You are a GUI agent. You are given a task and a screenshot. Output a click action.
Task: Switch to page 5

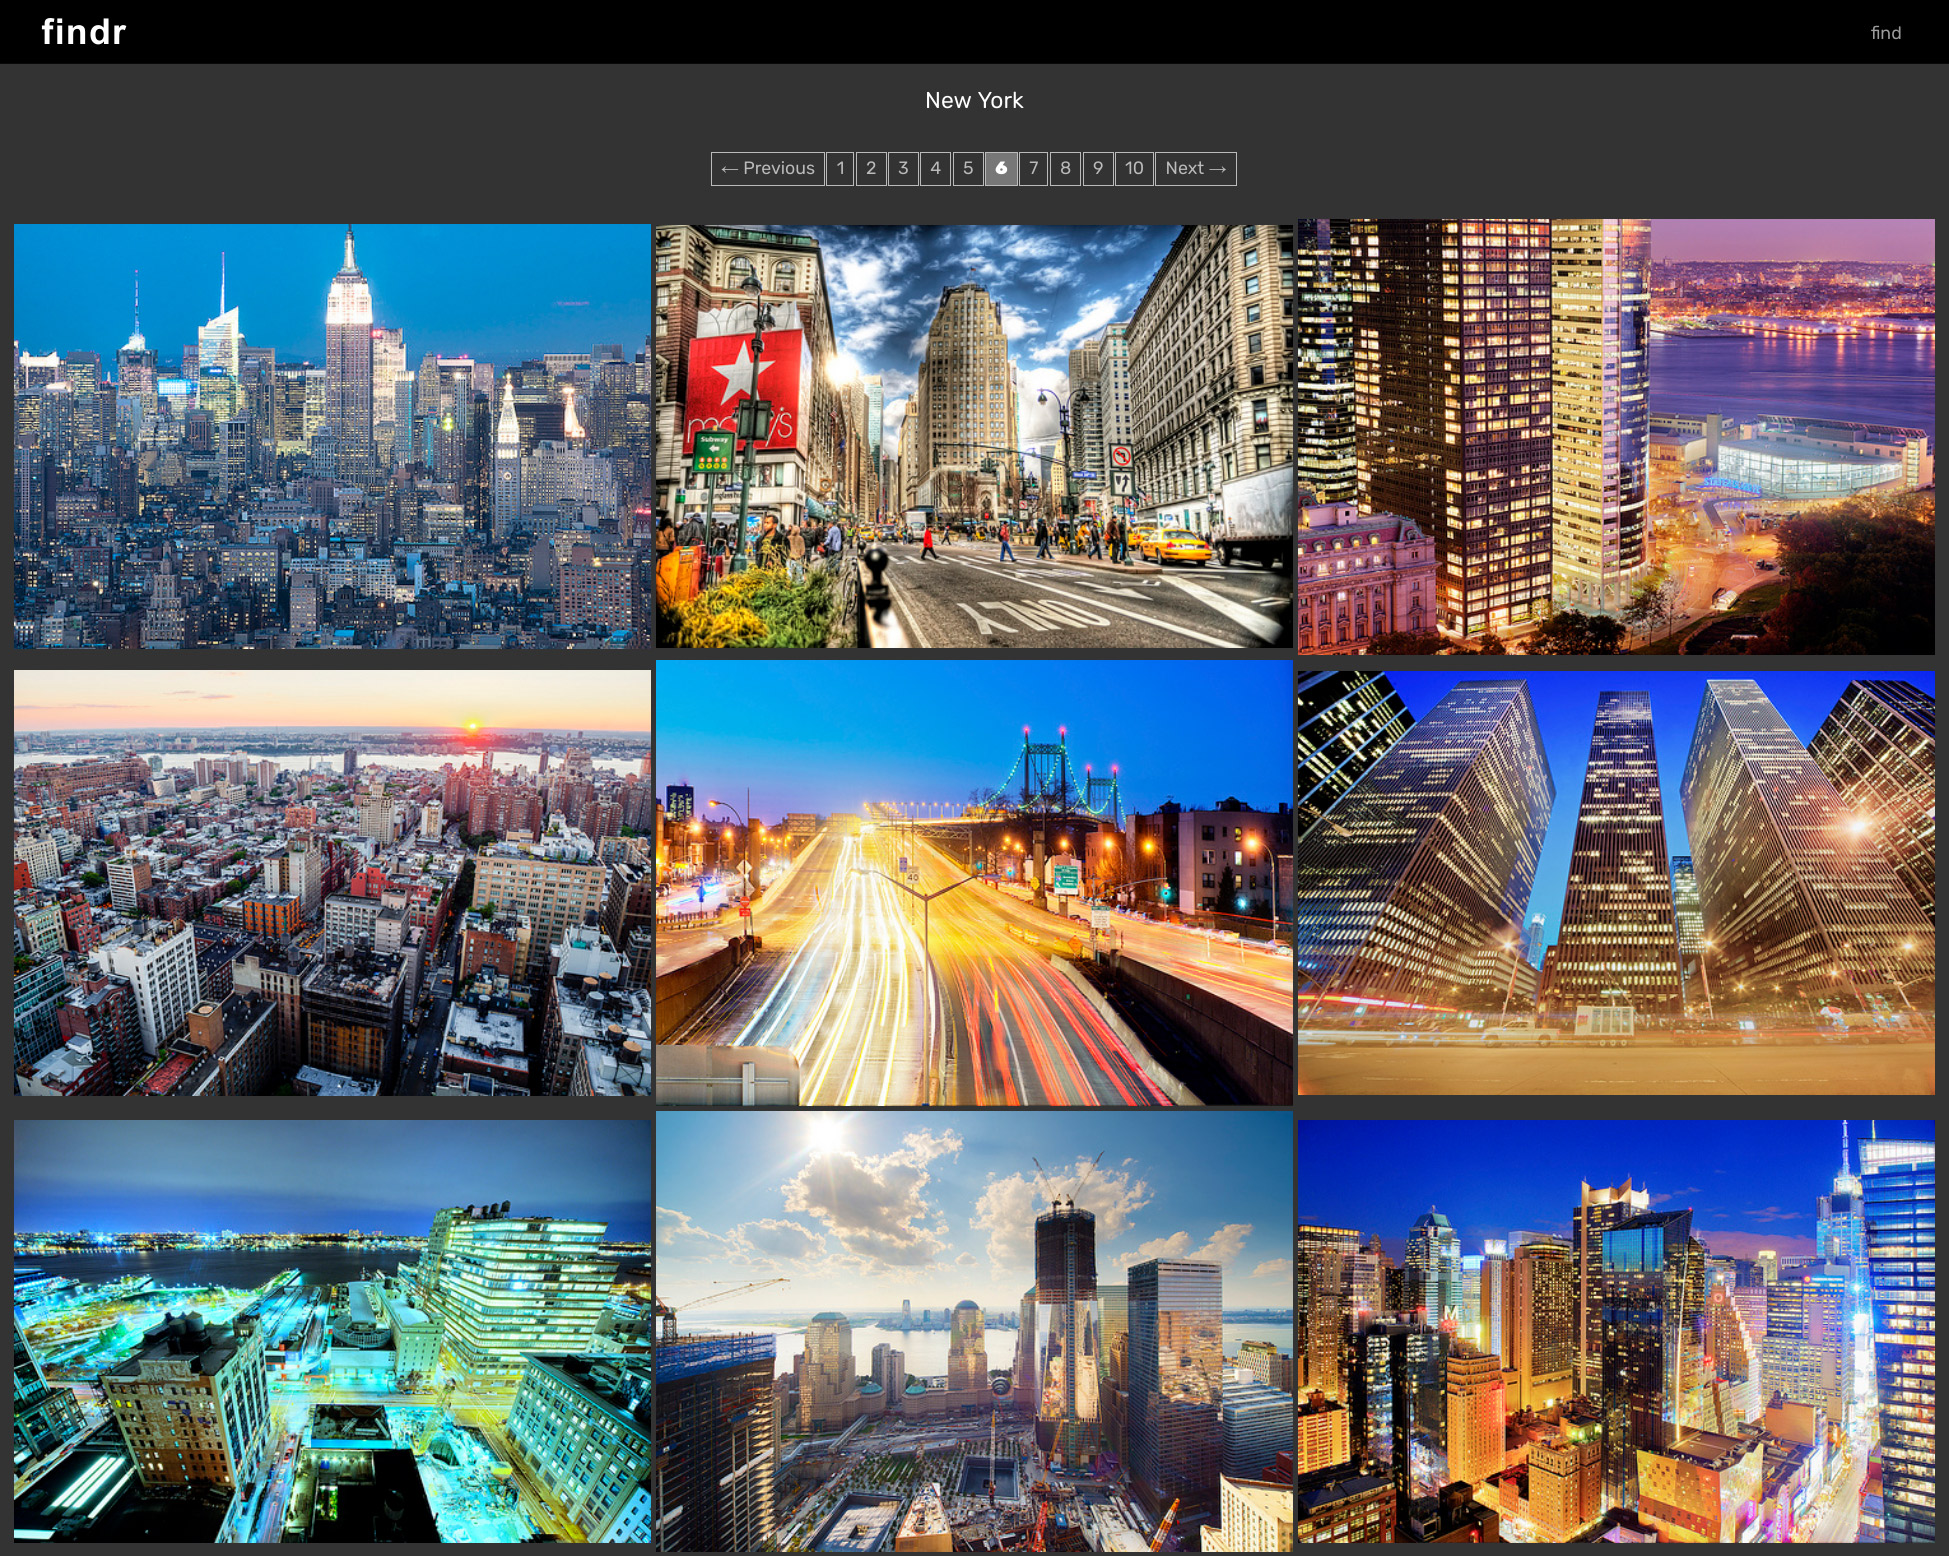pos(967,168)
